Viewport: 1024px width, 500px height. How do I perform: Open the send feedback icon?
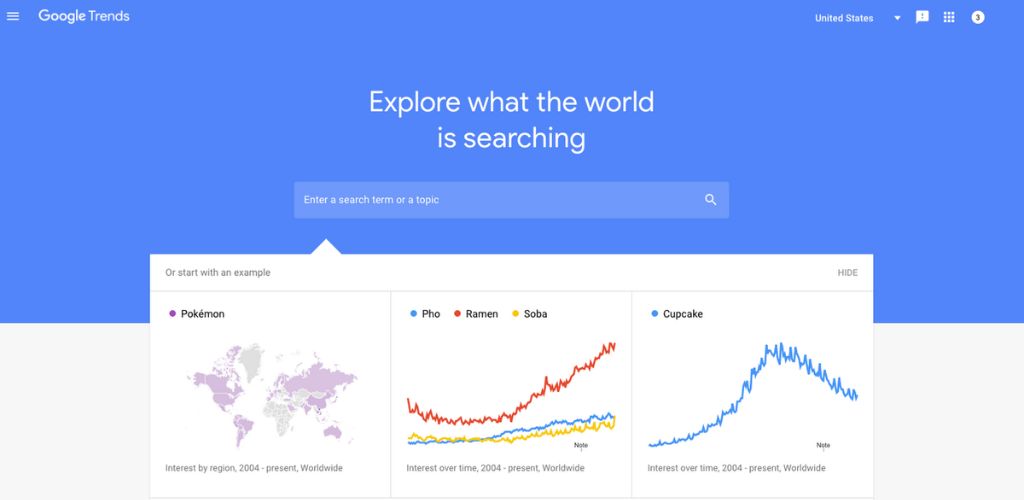pos(922,17)
